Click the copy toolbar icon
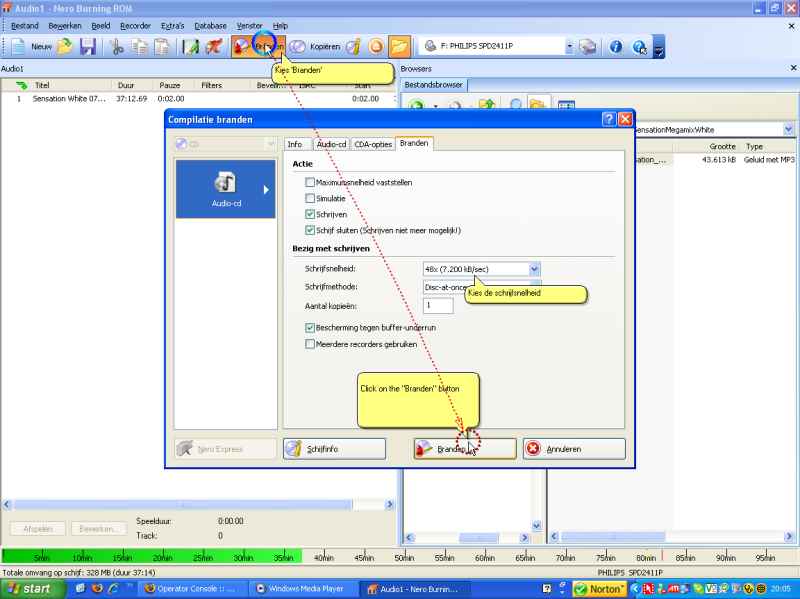The image size is (800, 599). pos(139,46)
